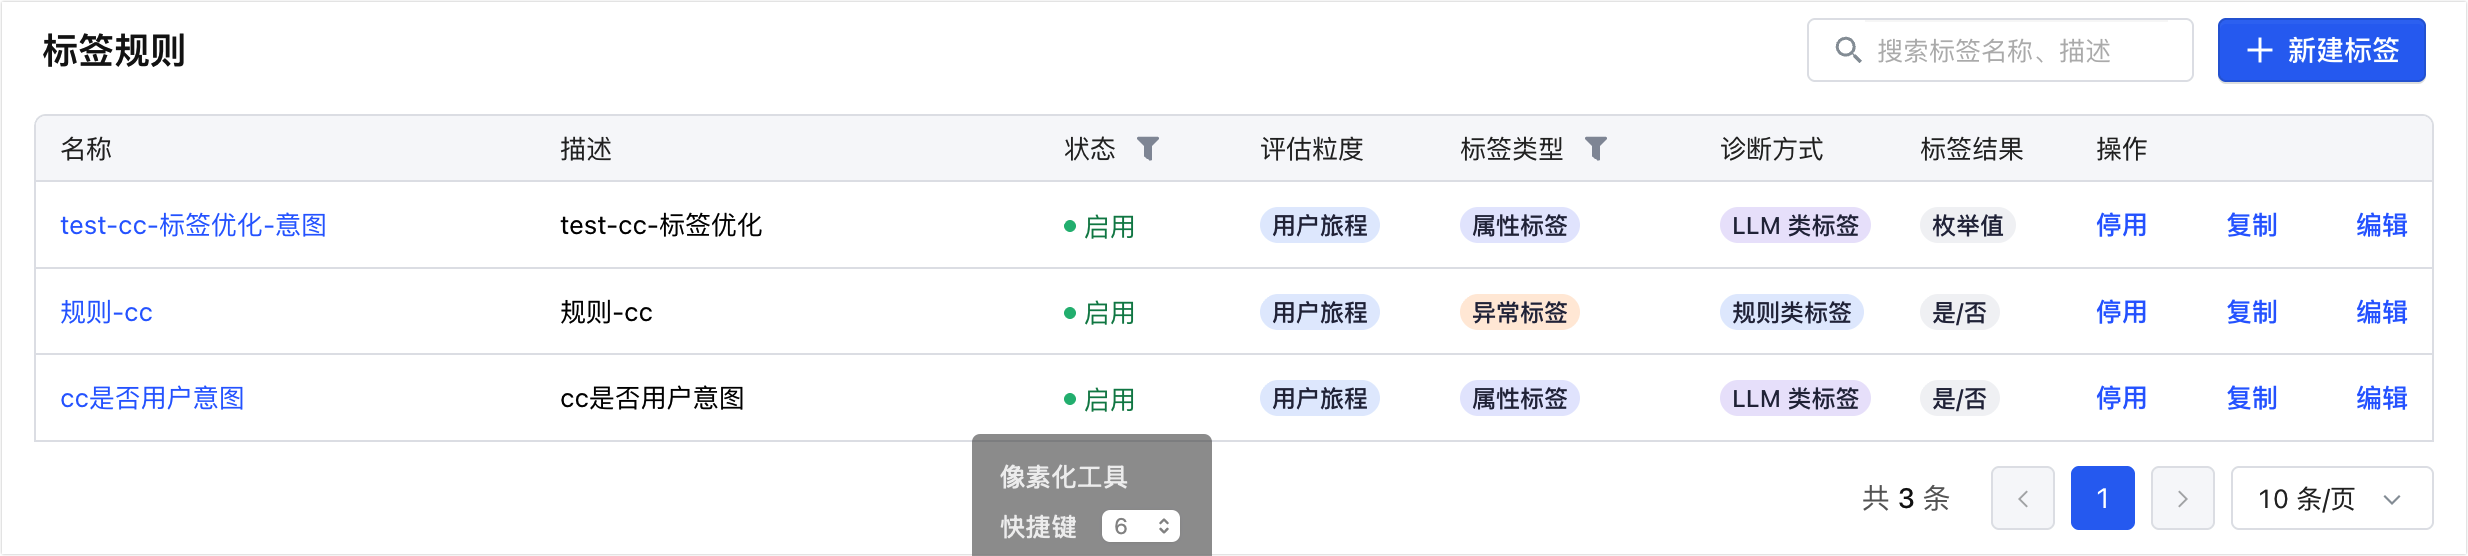This screenshot has width=2468, height=556.
Task: Select page 1 in pagination
Action: 2102,498
